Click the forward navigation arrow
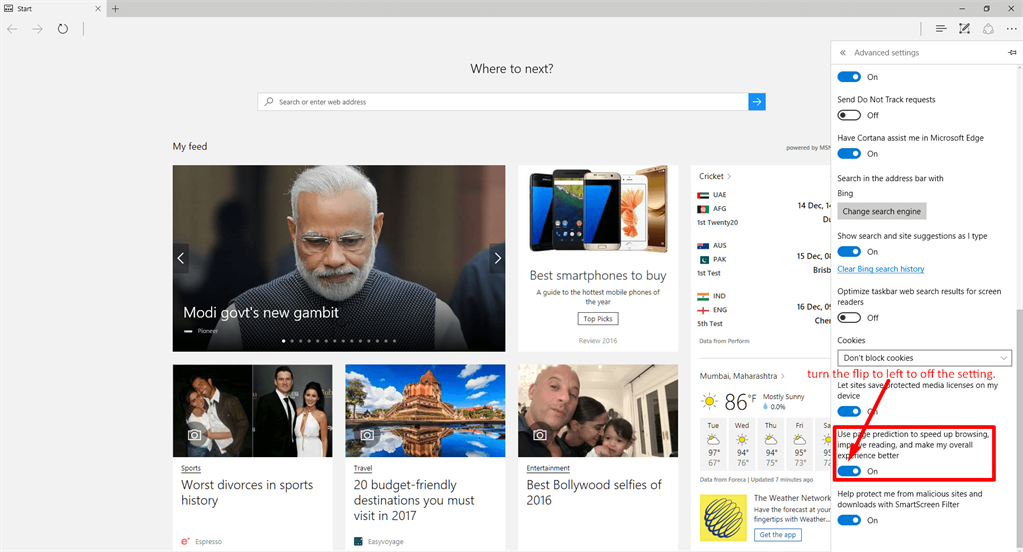This screenshot has width=1023, height=552. pyautogui.click(x=37, y=29)
